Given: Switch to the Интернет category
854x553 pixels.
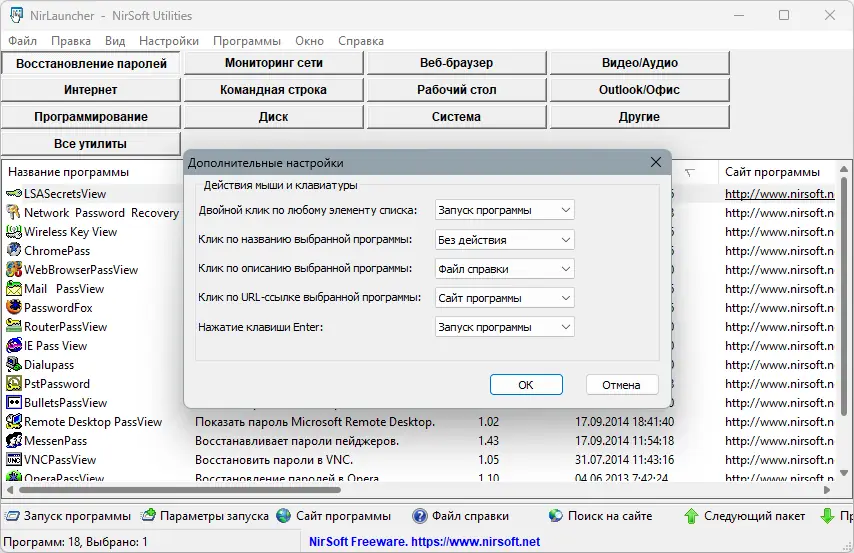Looking at the screenshot, I should [91, 90].
